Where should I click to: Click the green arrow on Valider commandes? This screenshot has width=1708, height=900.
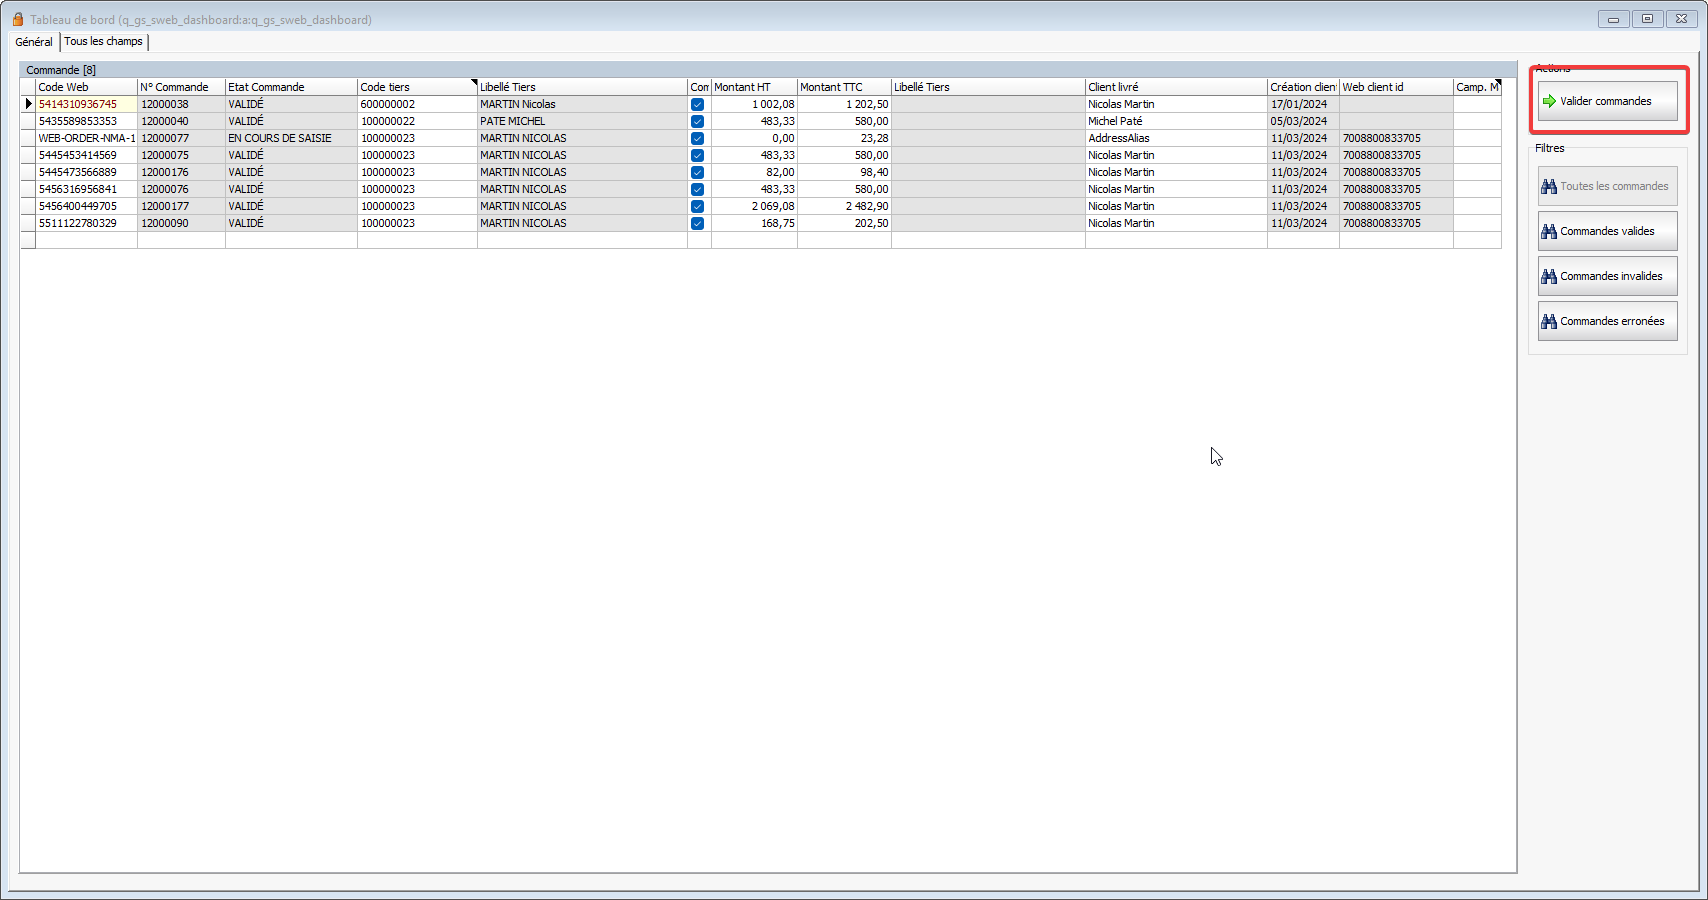coord(1549,101)
